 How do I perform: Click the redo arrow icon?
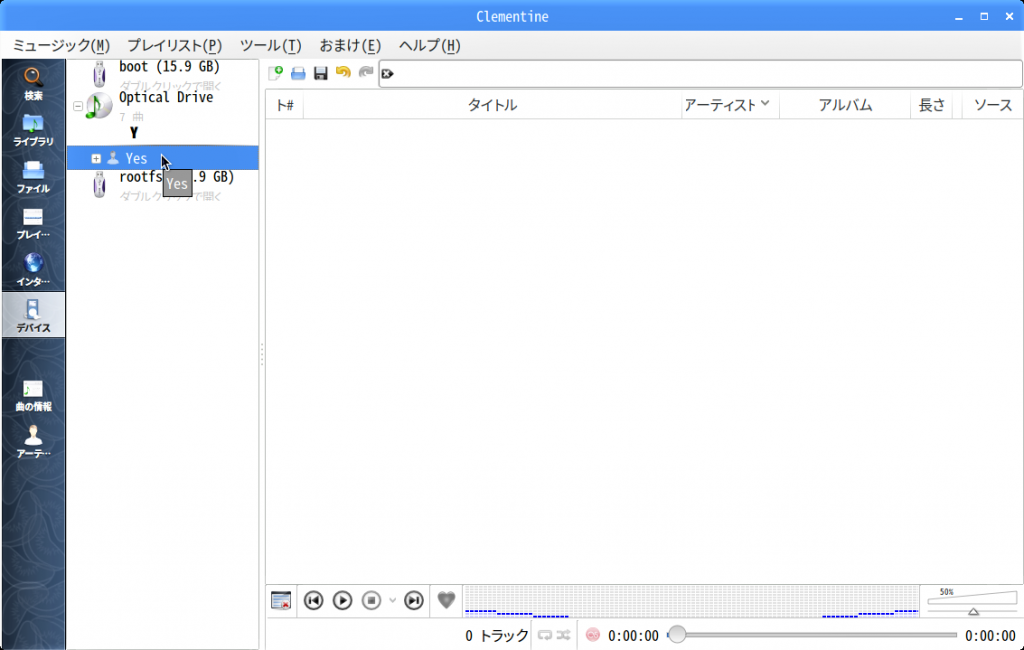coord(366,73)
